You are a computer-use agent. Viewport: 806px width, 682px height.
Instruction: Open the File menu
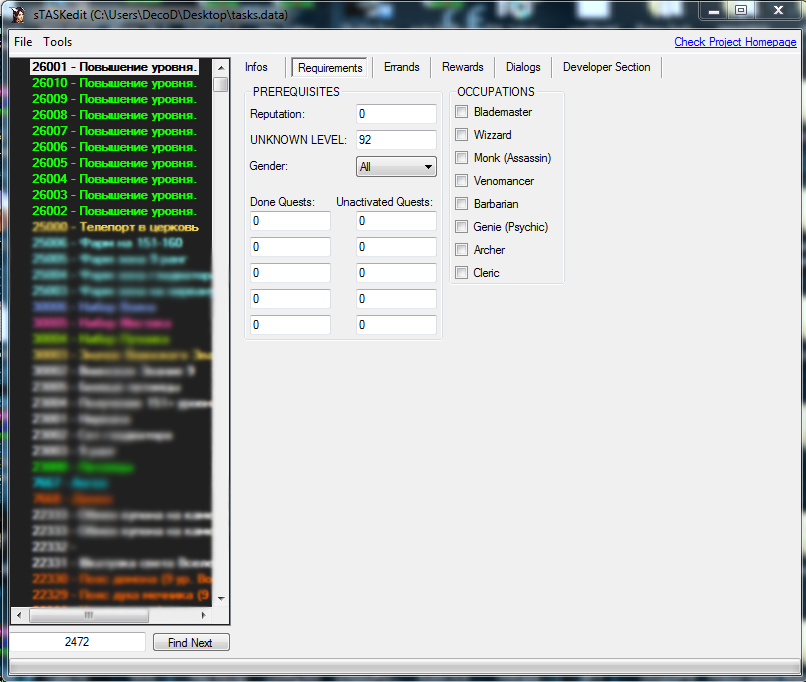click(x=23, y=42)
